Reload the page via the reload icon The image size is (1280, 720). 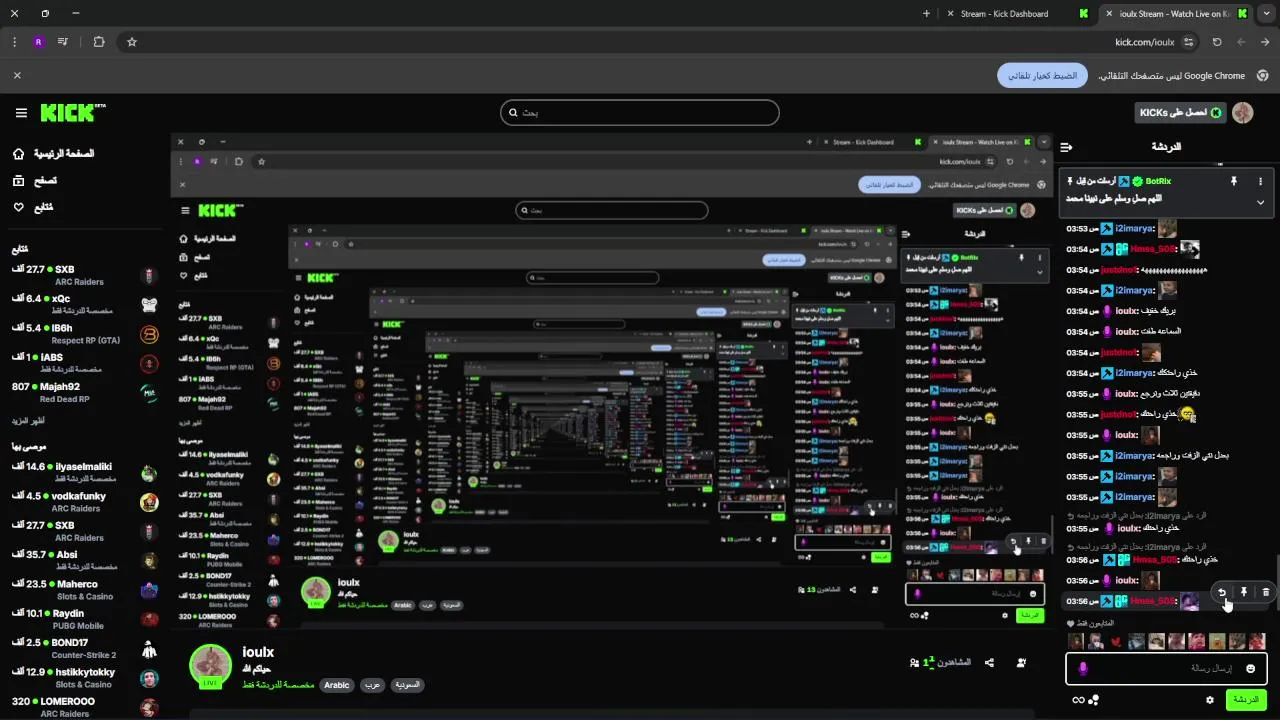click(1217, 42)
